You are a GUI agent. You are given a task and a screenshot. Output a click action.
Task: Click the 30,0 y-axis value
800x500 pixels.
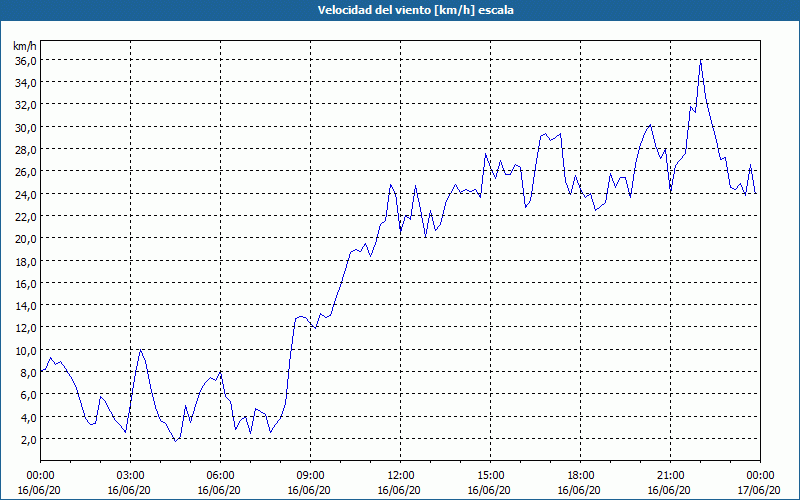click(x=26, y=128)
